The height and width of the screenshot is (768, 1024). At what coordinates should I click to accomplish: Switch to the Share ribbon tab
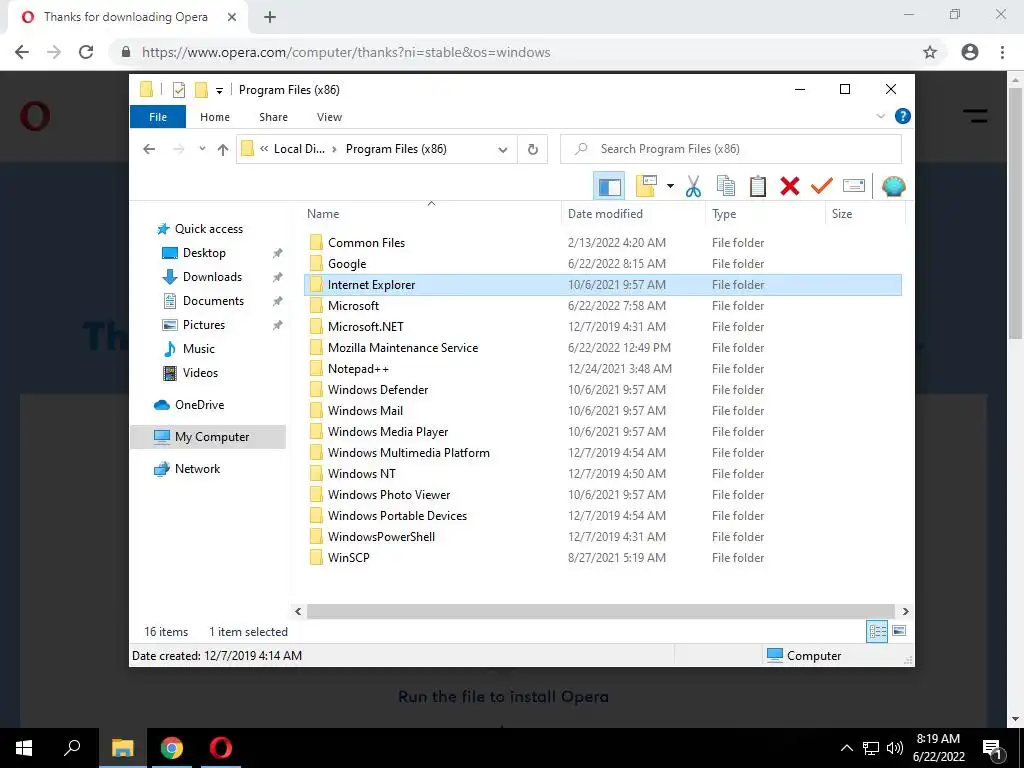pos(273,117)
